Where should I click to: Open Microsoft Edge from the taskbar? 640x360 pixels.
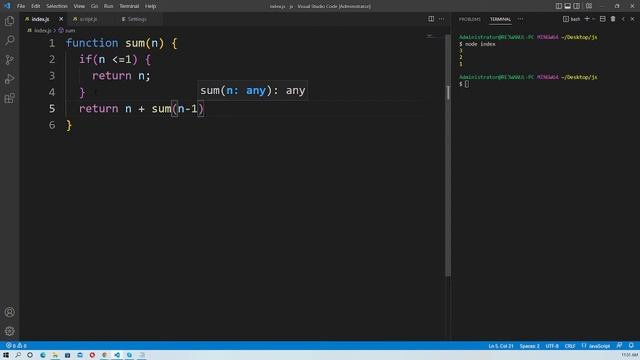coord(43,355)
